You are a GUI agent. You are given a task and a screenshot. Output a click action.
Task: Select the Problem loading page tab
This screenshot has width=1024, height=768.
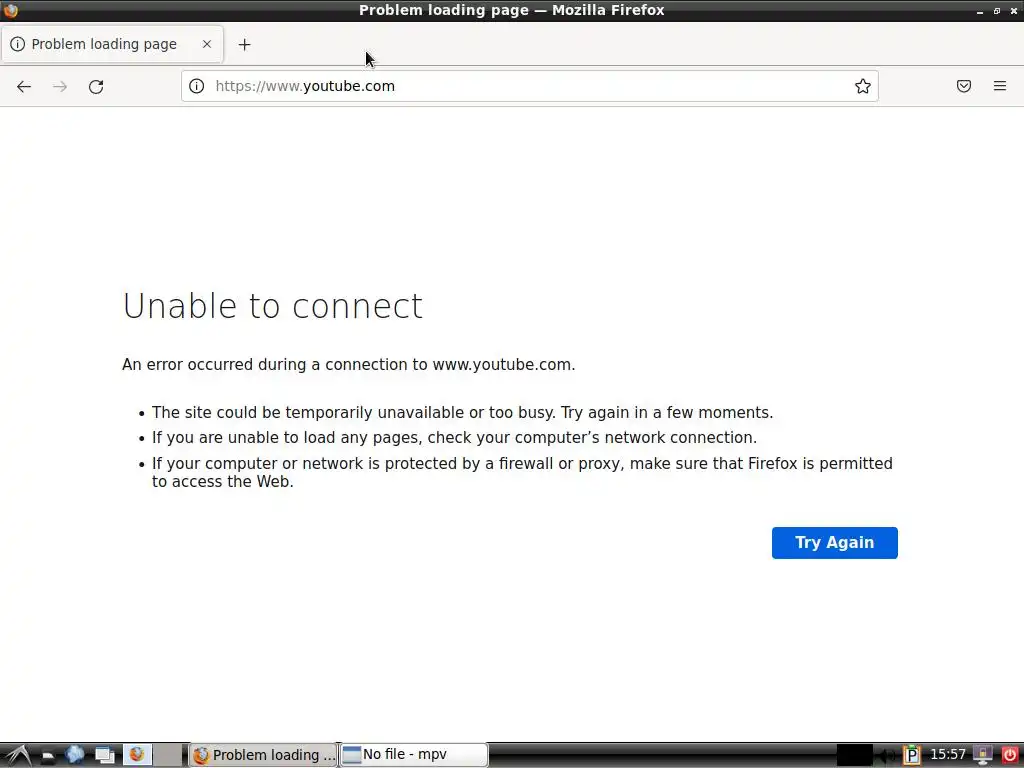[112, 44]
